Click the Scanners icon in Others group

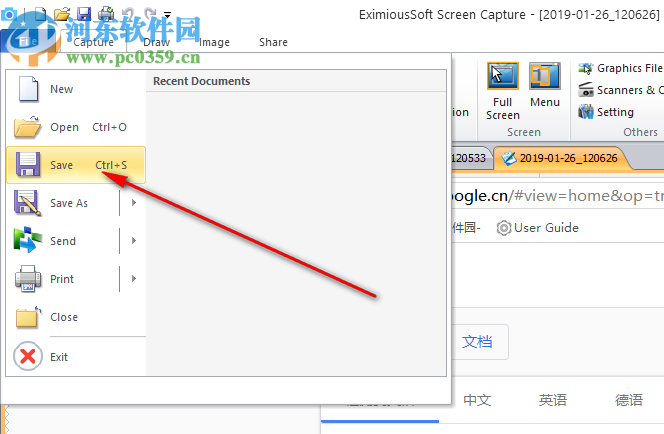click(x=586, y=90)
